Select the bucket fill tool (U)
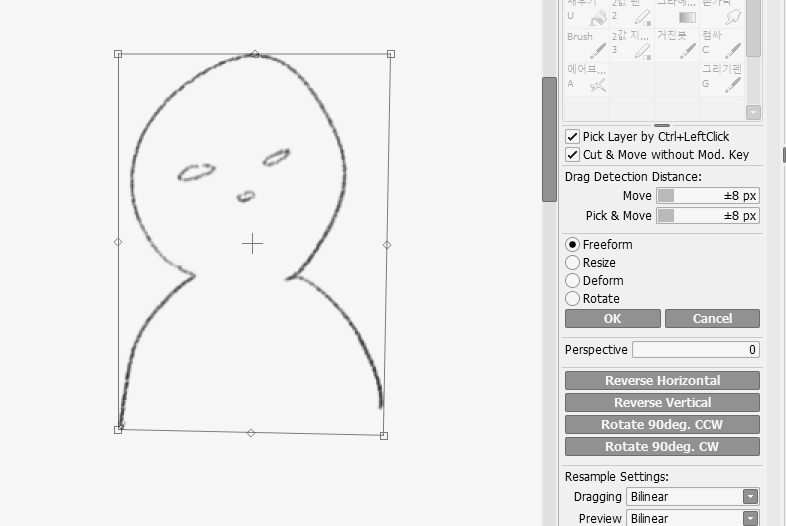 [586, 14]
